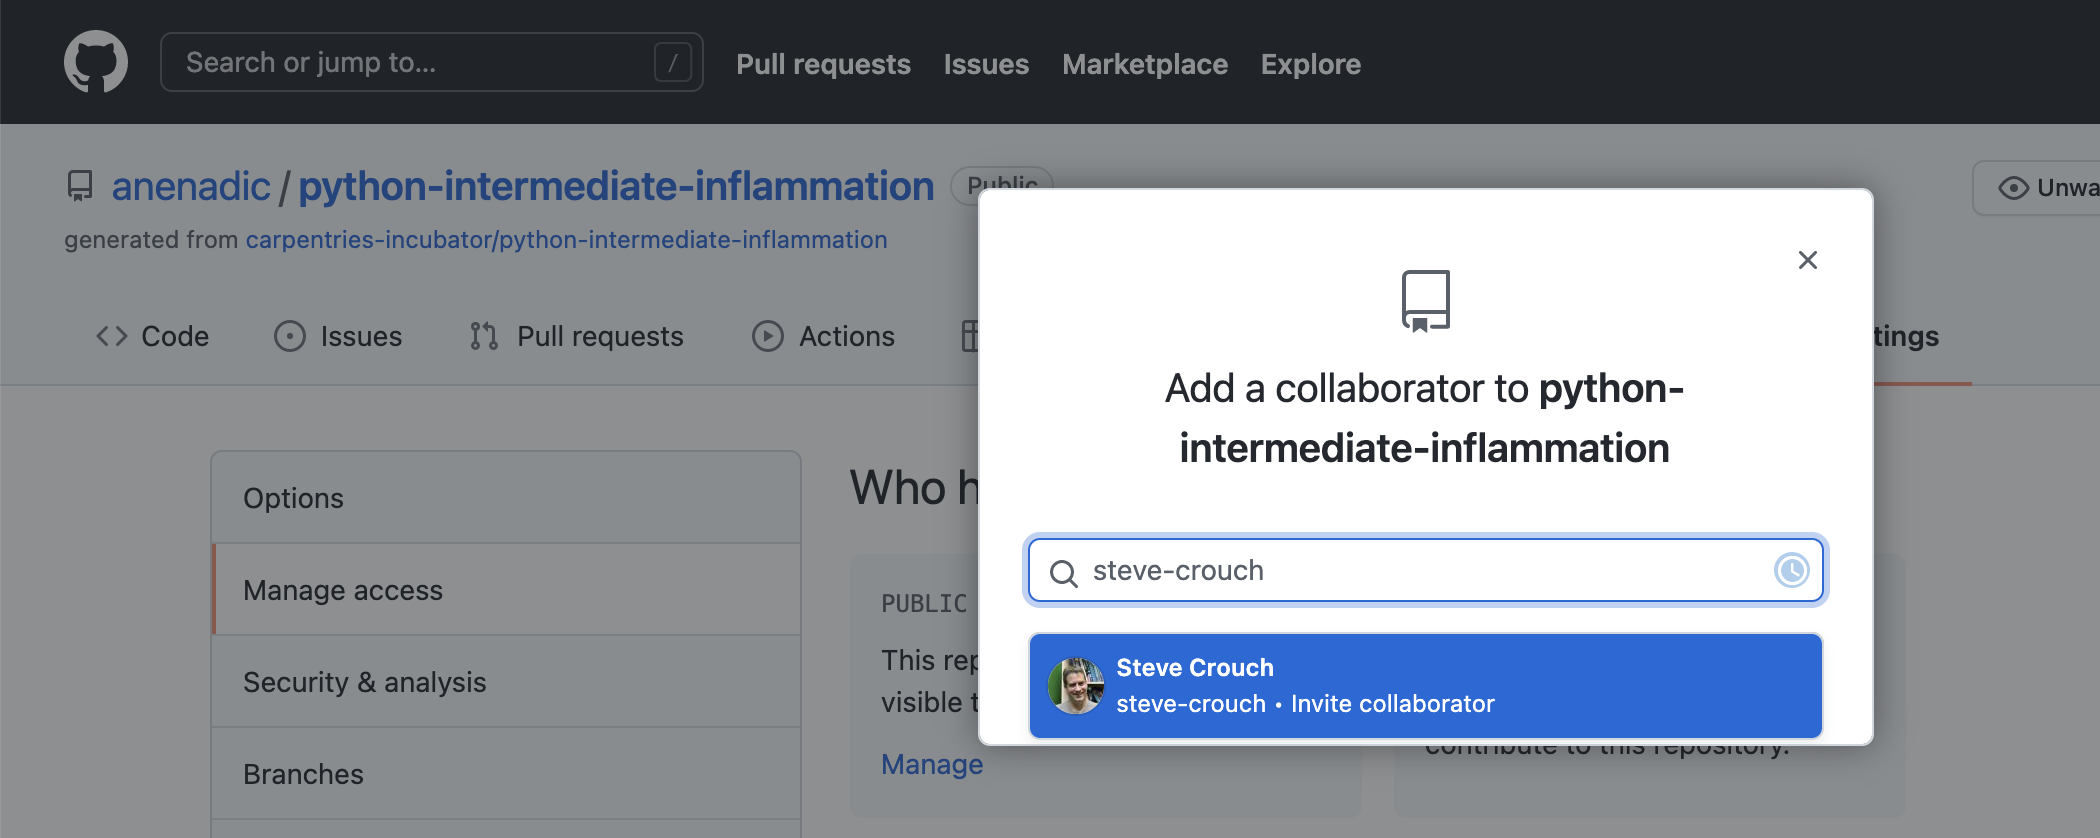
Task: Click the repository icon atop the dialog
Action: pyautogui.click(x=1425, y=300)
